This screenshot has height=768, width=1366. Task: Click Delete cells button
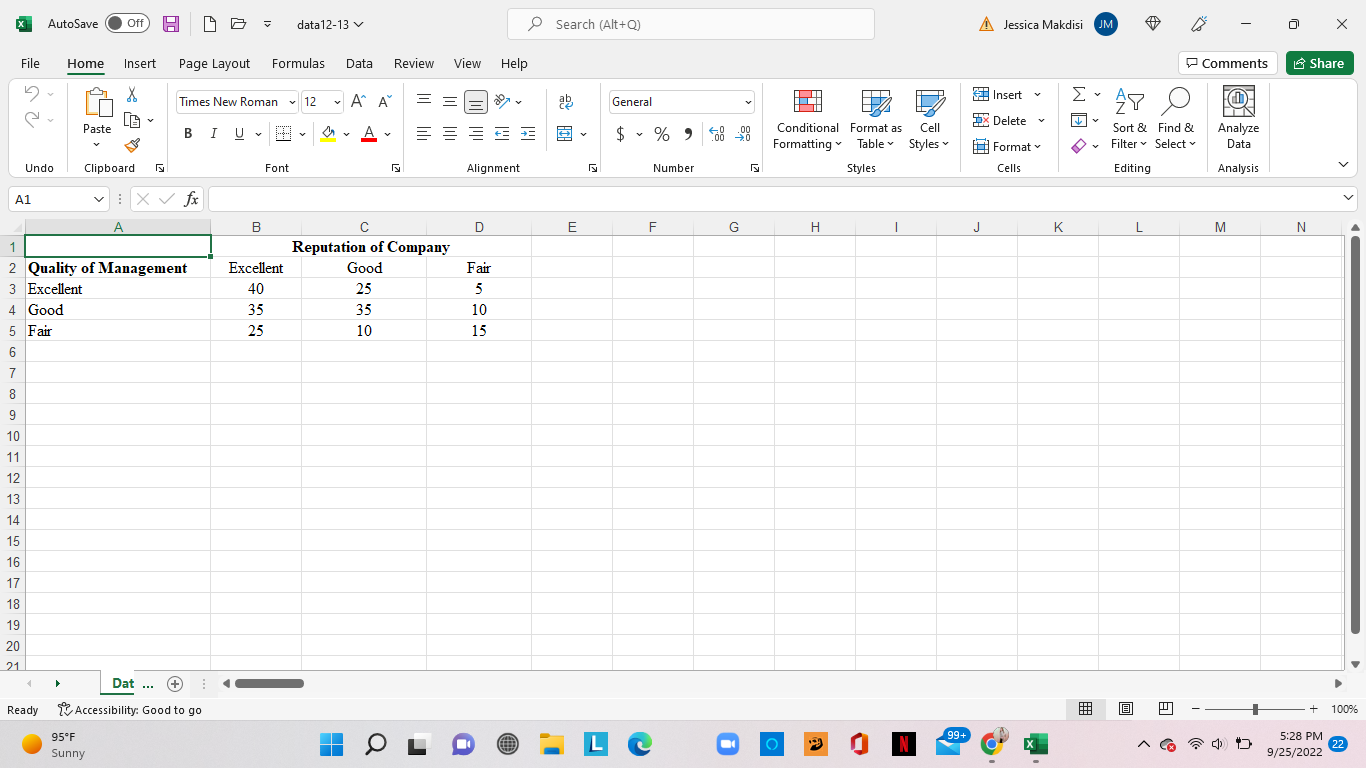coord(1000,120)
